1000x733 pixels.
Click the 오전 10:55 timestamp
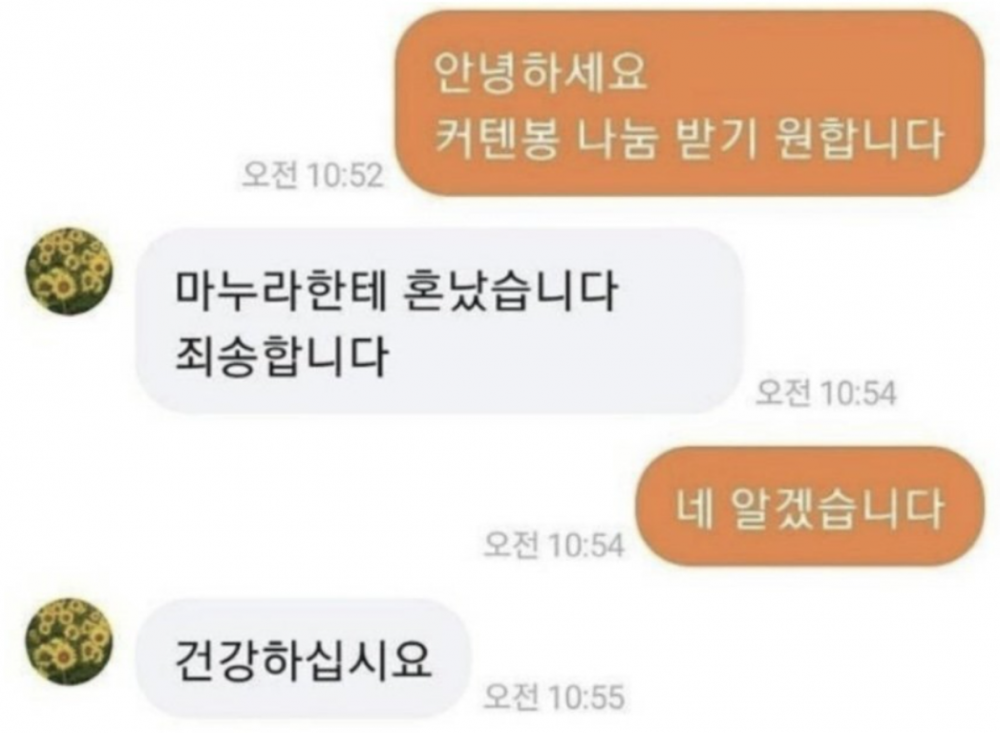(553, 697)
